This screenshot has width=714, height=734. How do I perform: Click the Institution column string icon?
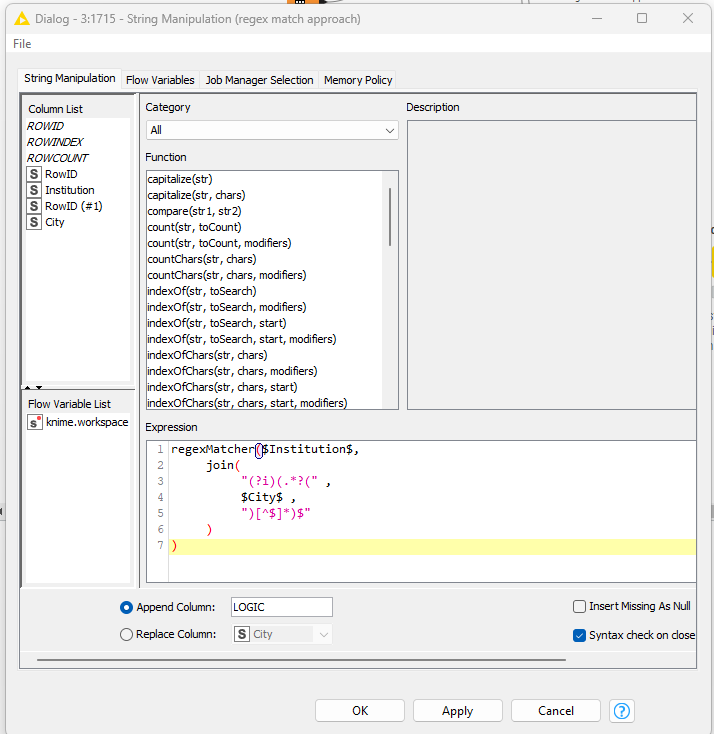coord(34,190)
